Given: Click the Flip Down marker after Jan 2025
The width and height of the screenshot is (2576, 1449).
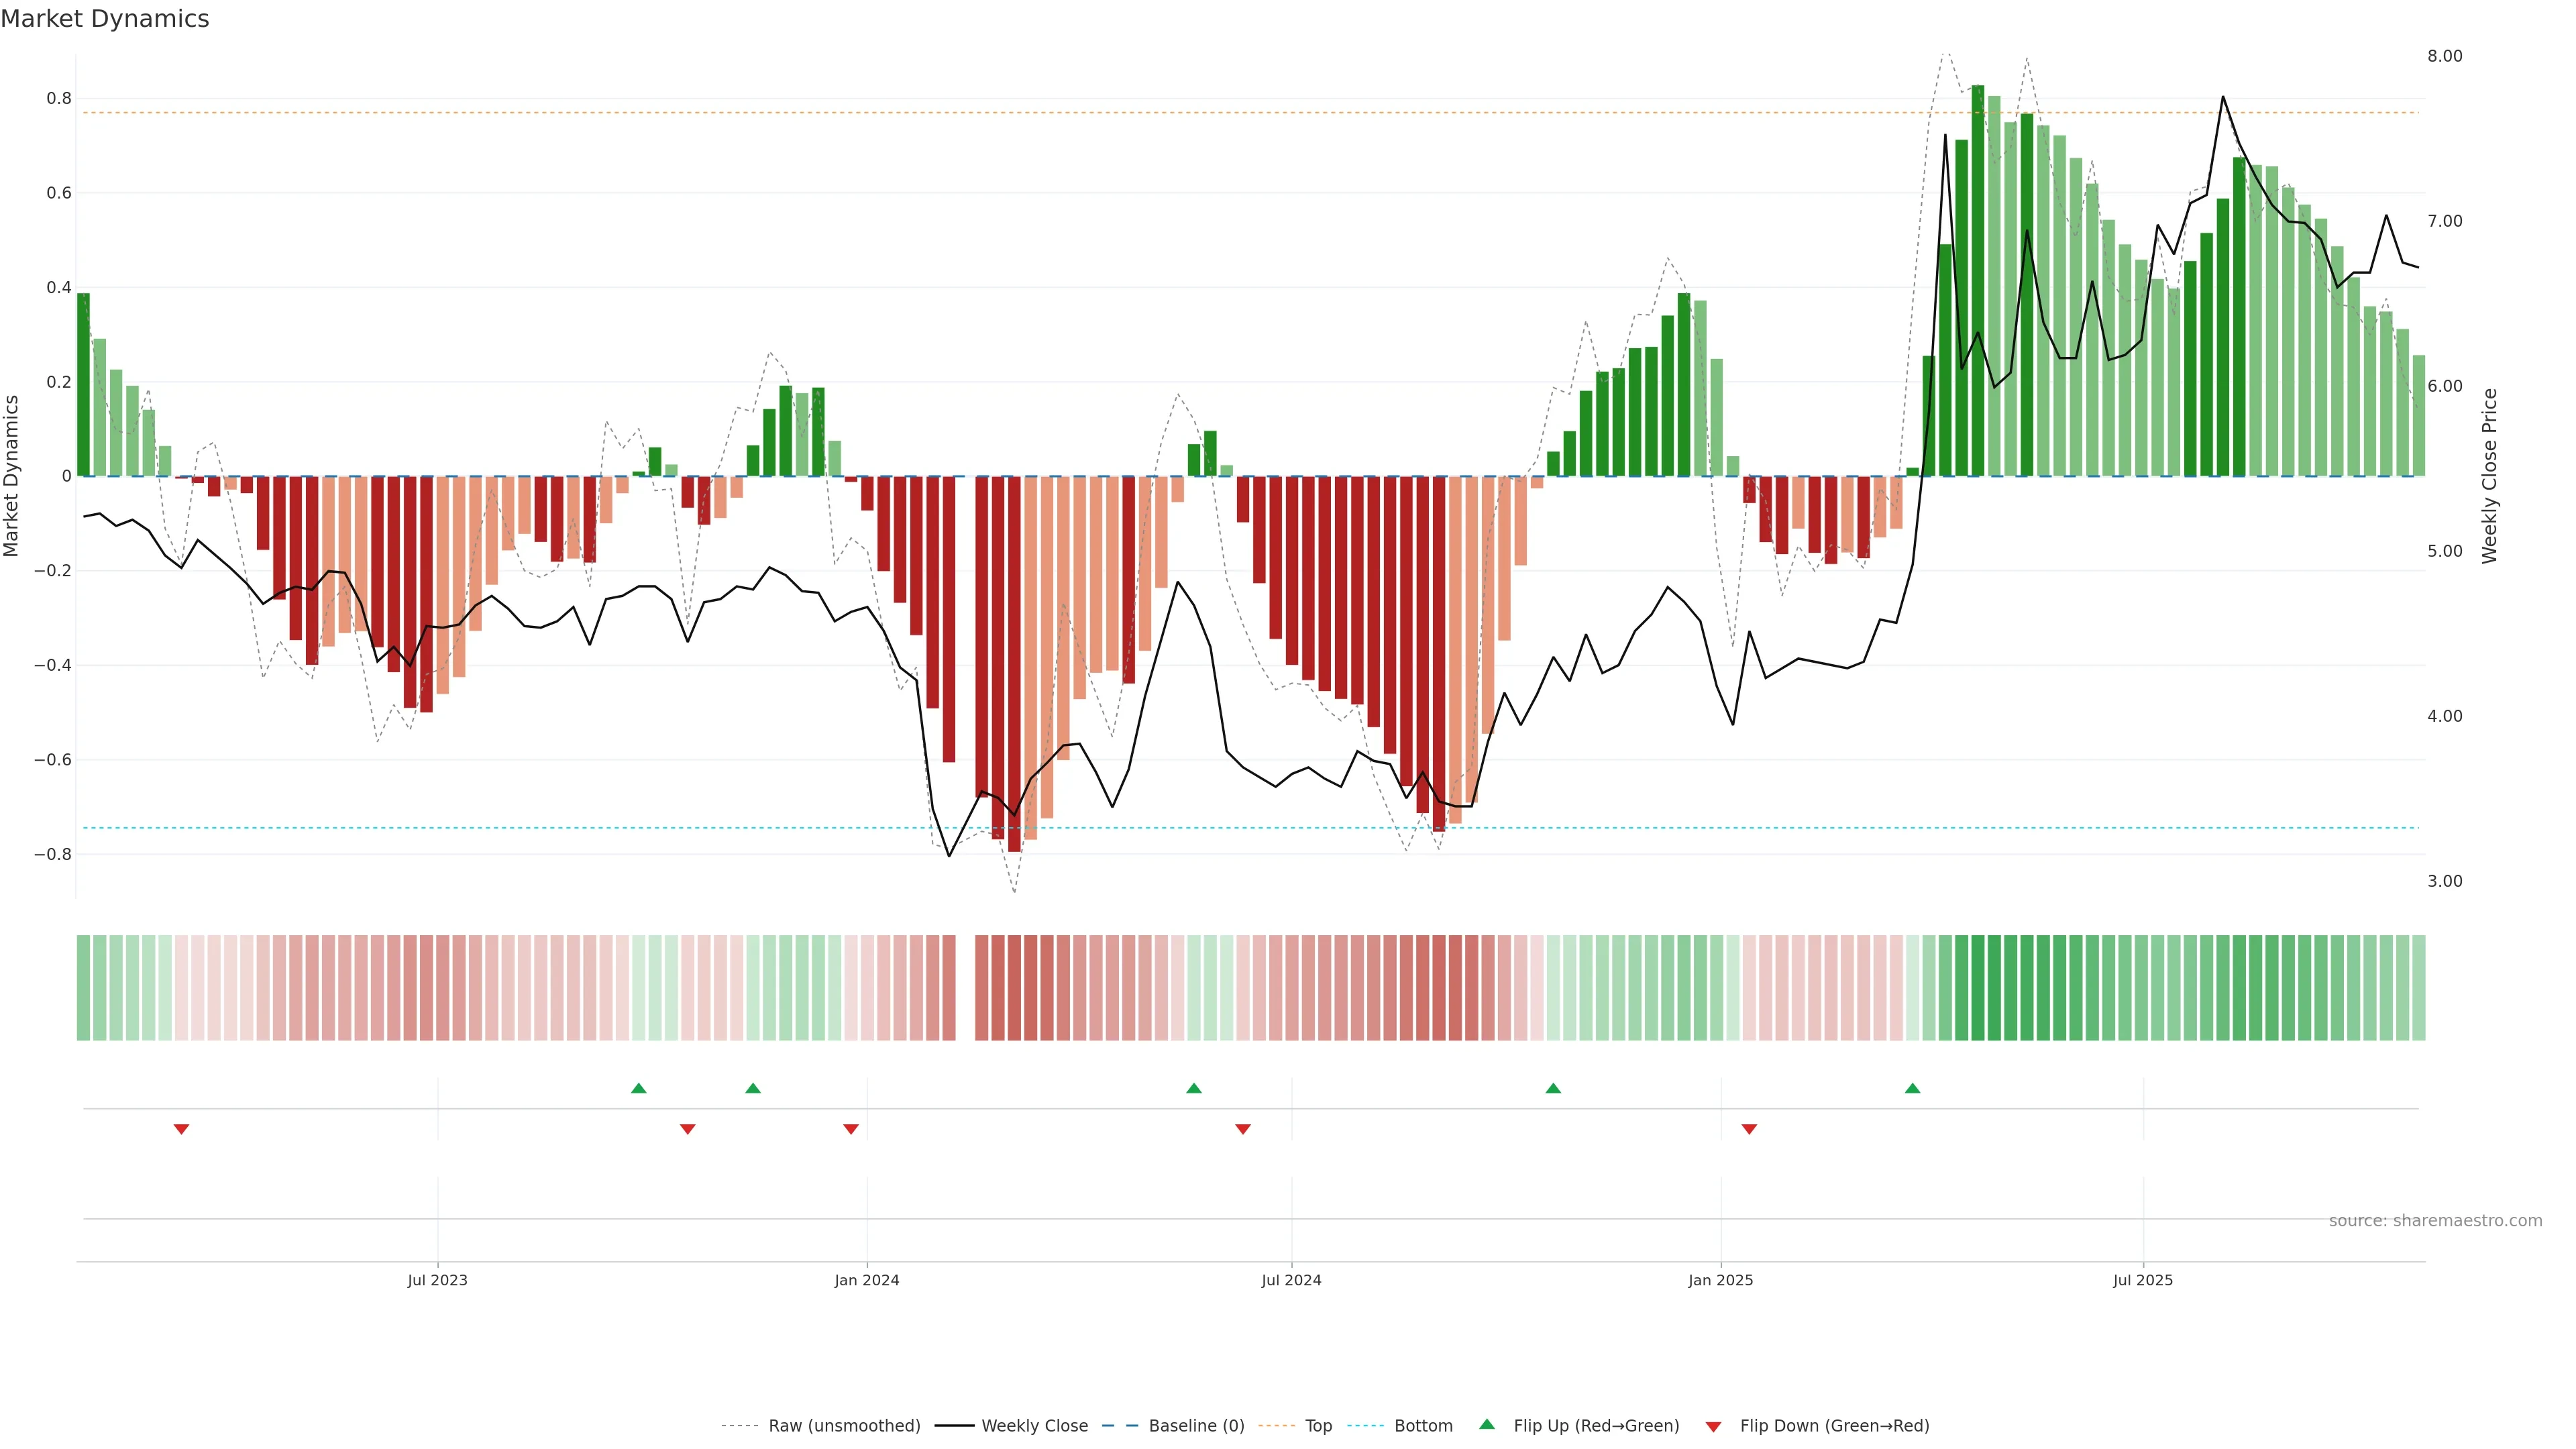Looking at the screenshot, I should click(1749, 1129).
